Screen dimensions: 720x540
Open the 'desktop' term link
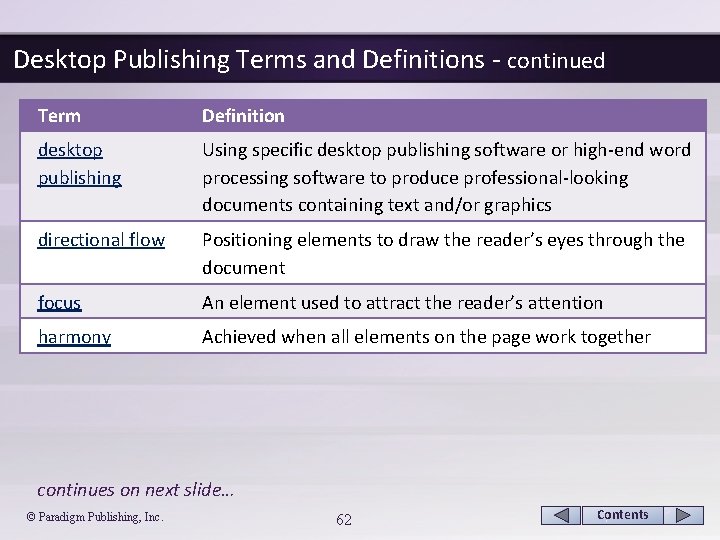70,150
